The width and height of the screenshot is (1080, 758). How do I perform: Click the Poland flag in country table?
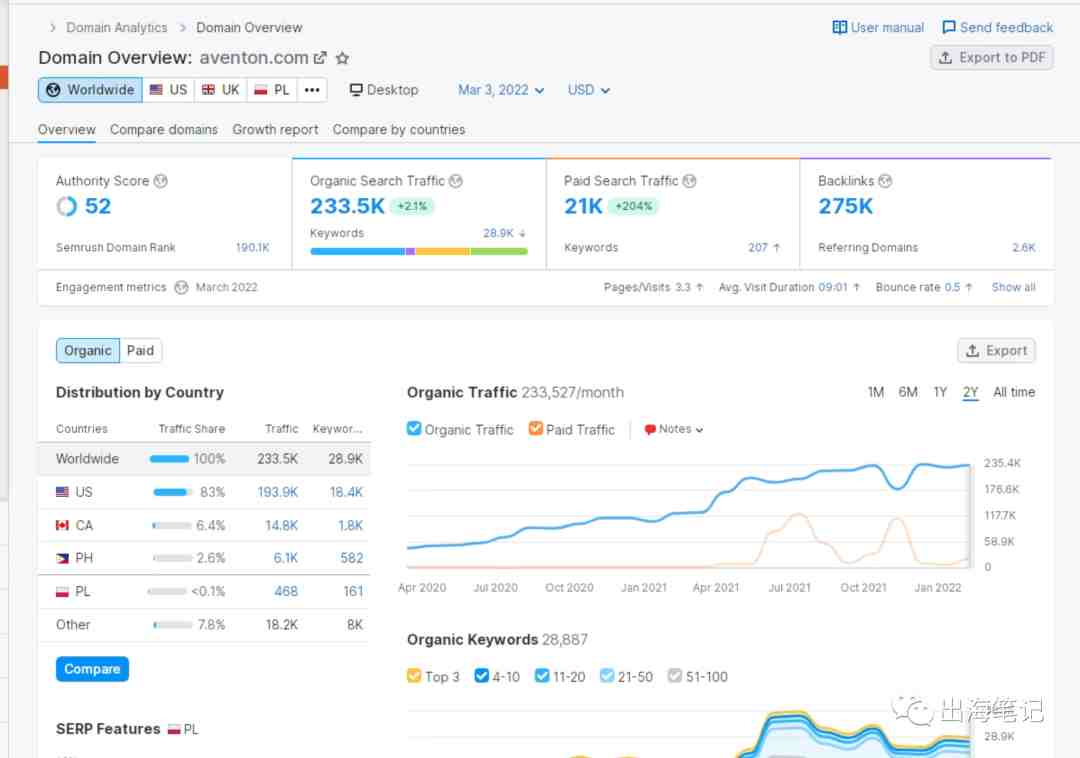point(63,591)
